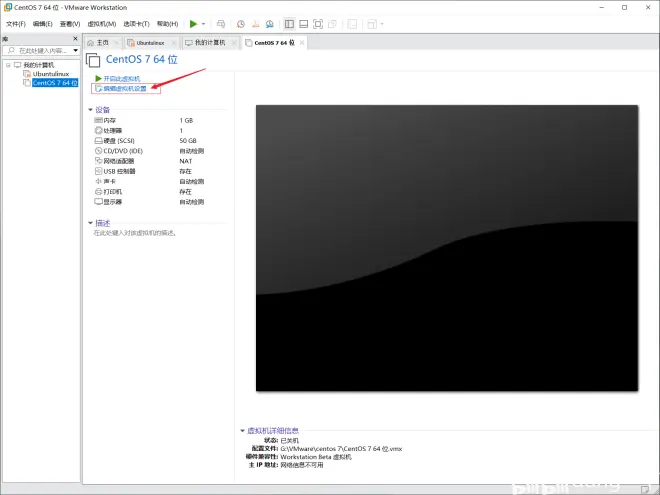The width and height of the screenshot is (660, 495).
Task: Click the 打印机 device icon
Action: (98, 192)
